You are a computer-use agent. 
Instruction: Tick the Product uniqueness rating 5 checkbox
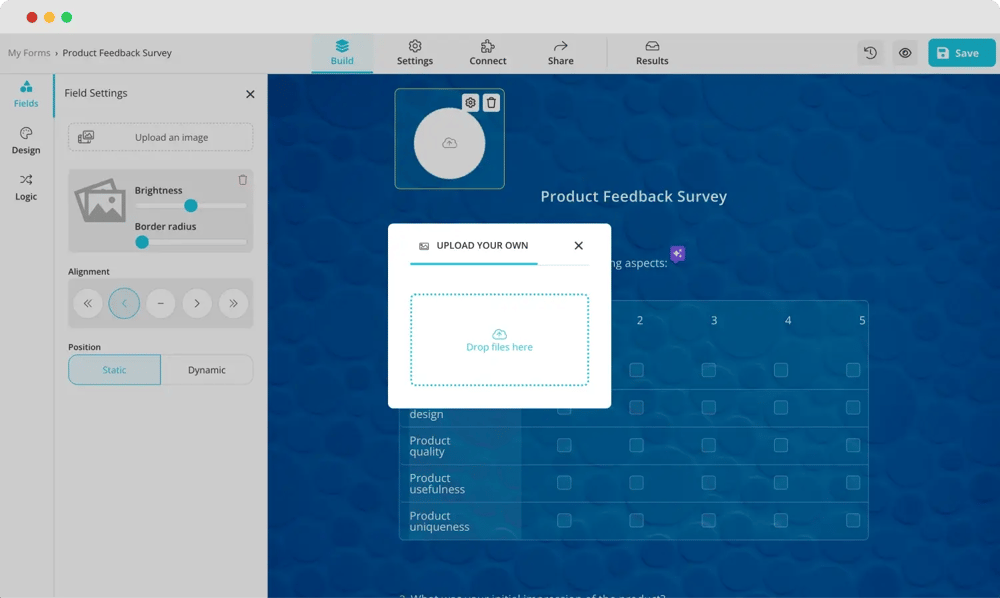853,520
